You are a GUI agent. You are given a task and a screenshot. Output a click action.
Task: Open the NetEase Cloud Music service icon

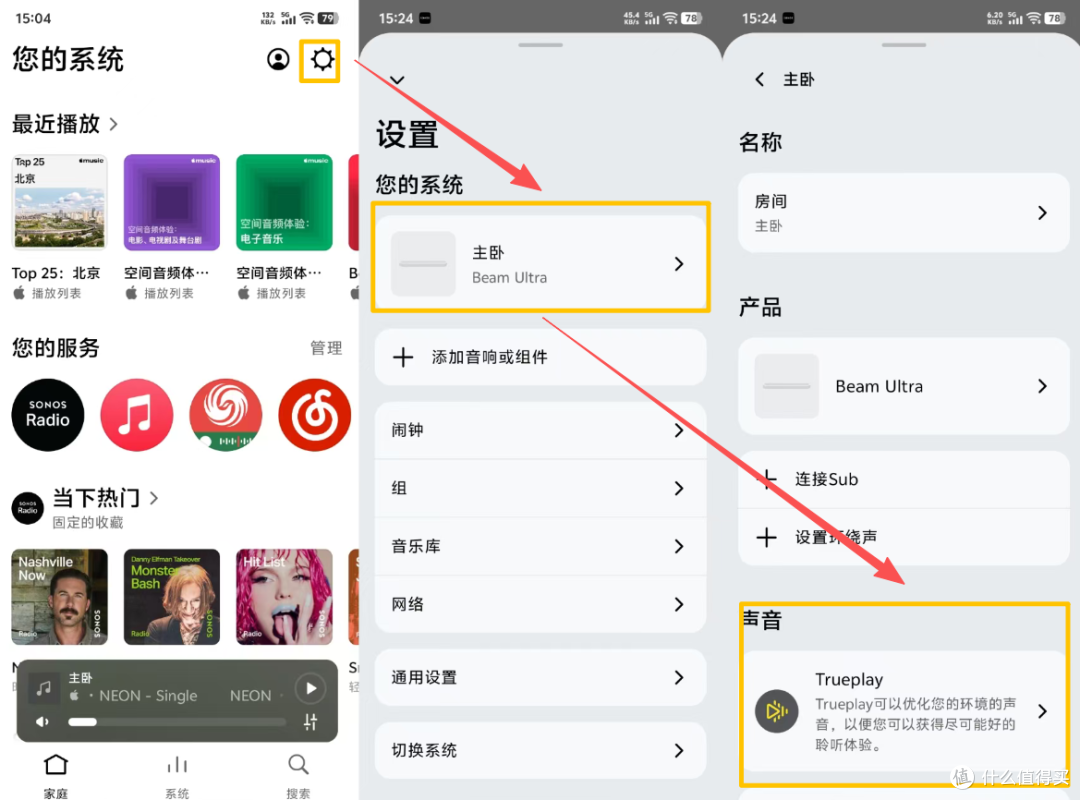click(x=315, y=415)
